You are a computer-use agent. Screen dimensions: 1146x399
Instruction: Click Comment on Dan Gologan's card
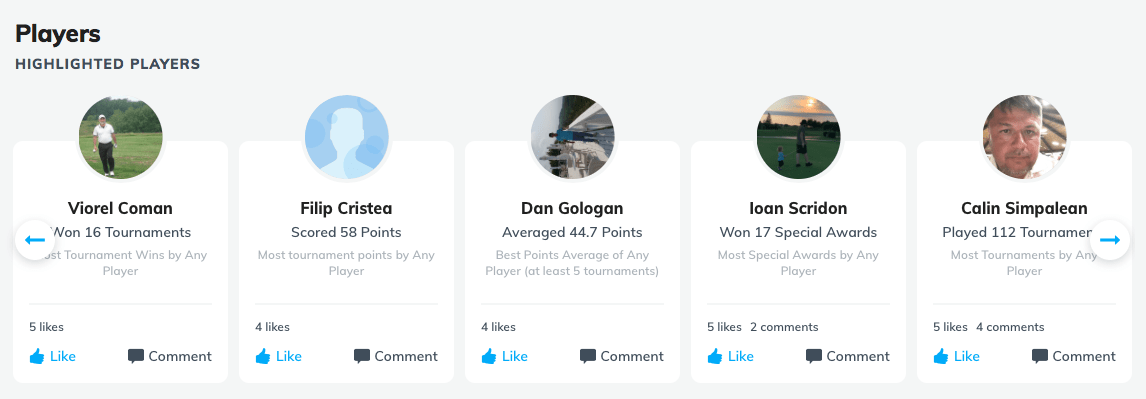pyautogui.click(x=622, y=357)
